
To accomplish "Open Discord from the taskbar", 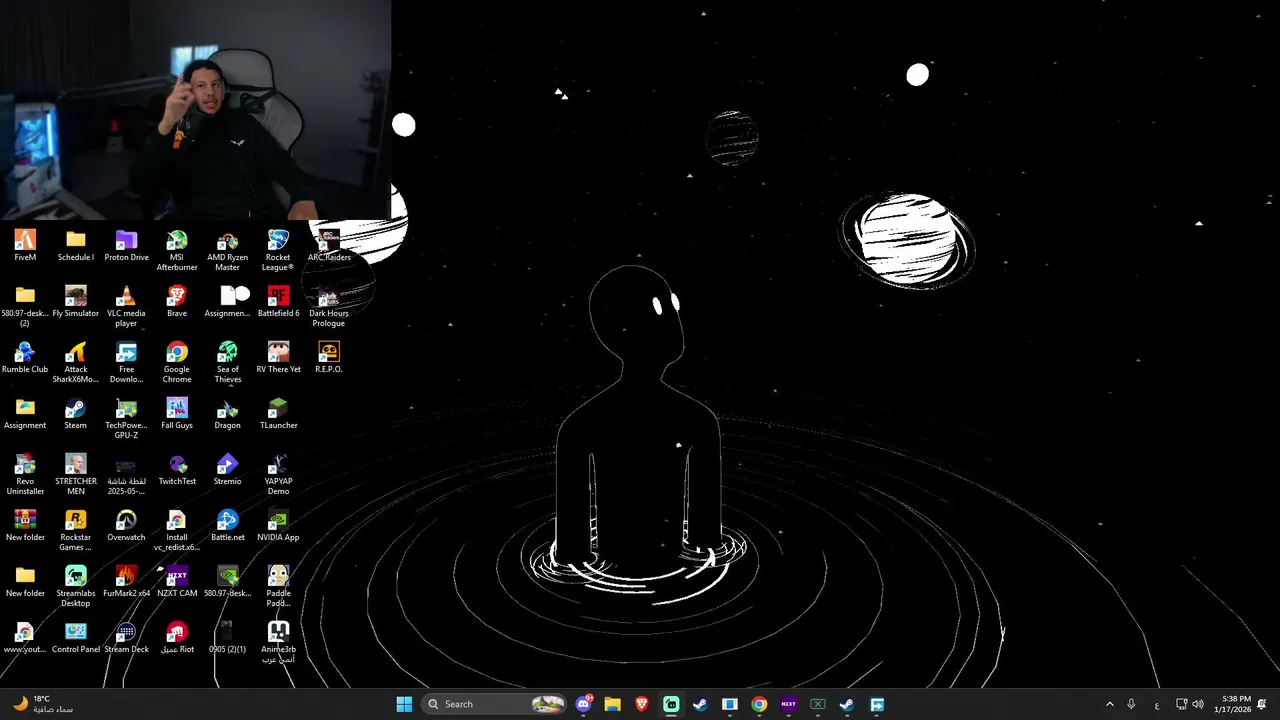I will pos(584,704).
